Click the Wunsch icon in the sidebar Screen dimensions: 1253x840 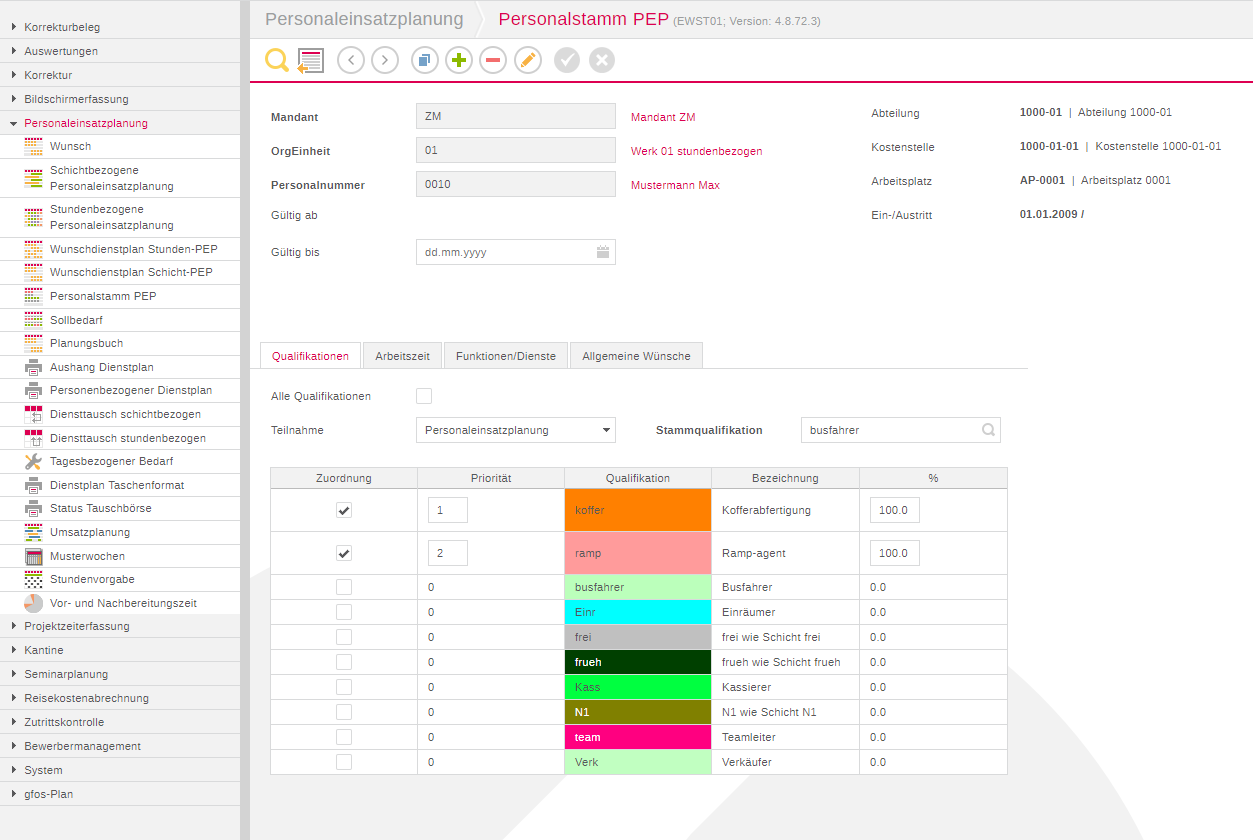point(33,146)
